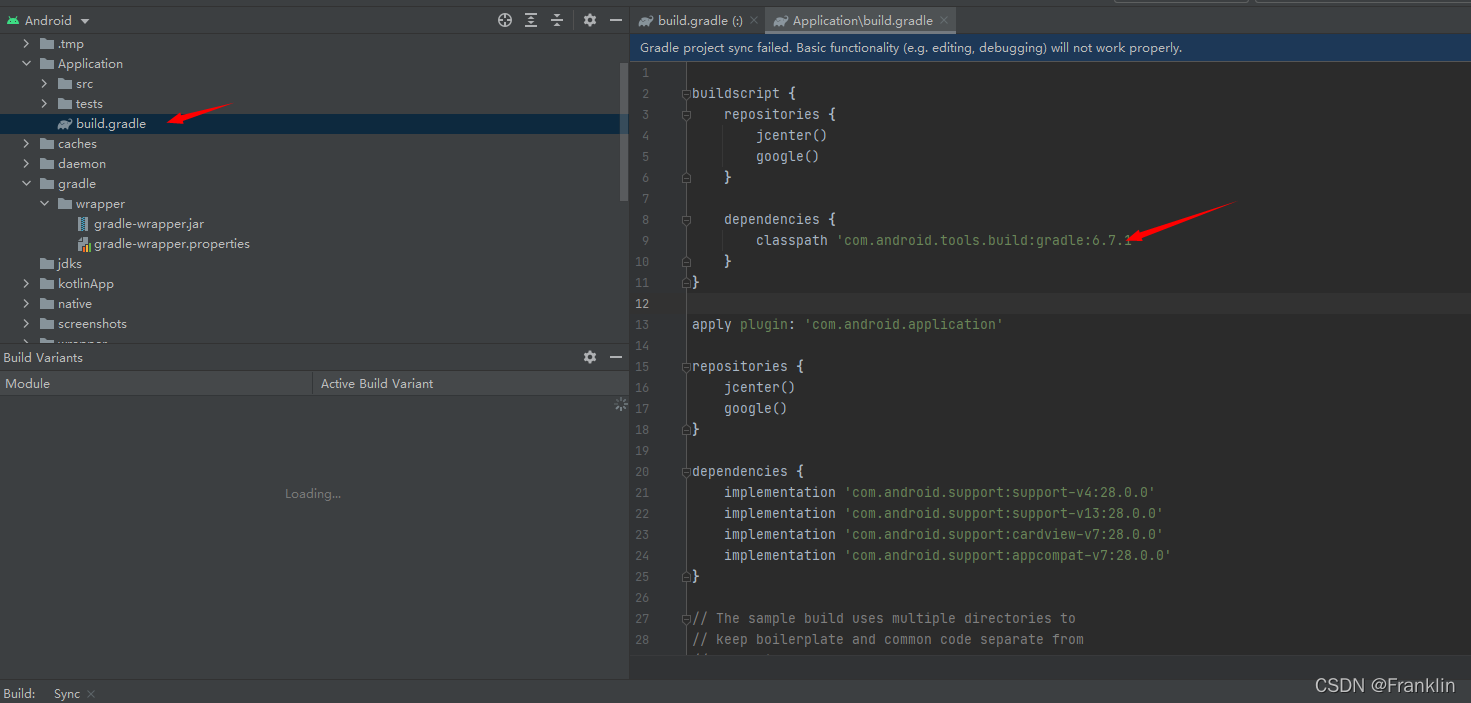Click the kotlinApp folder icon
Viewport: 1471px width, 703px height.
[47, 283]
